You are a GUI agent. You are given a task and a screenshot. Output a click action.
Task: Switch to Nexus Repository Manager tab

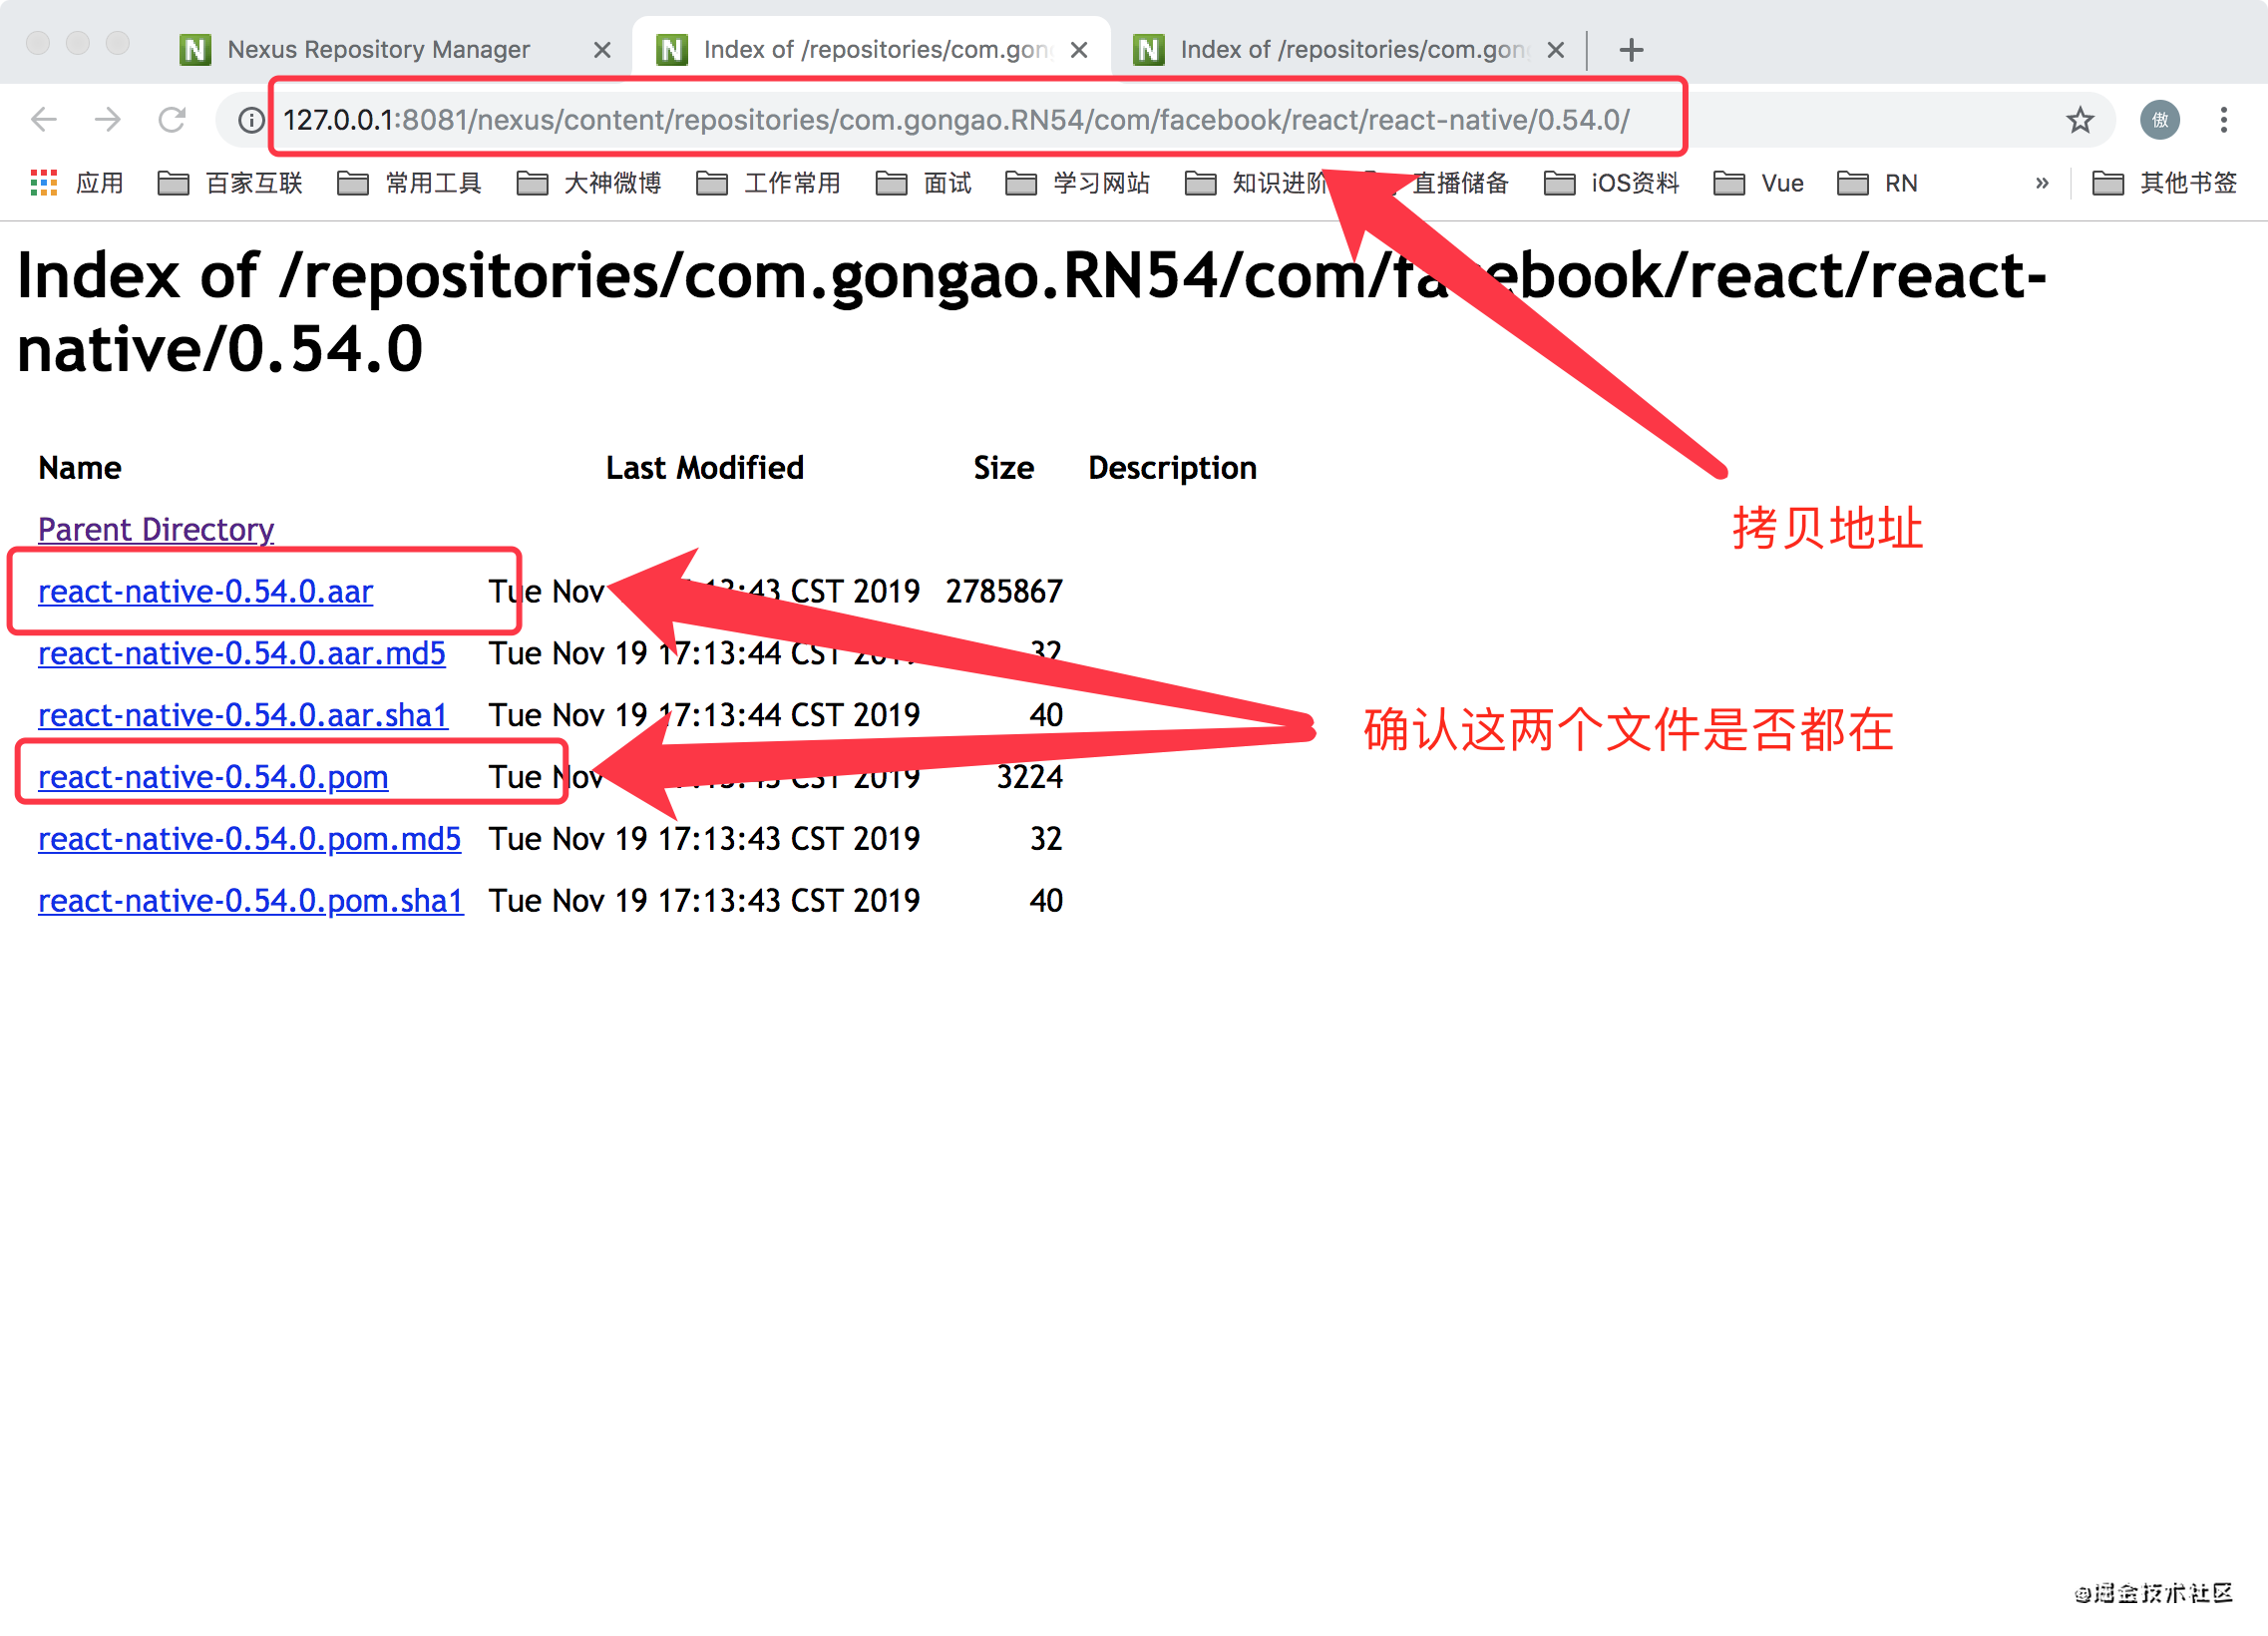378,49
